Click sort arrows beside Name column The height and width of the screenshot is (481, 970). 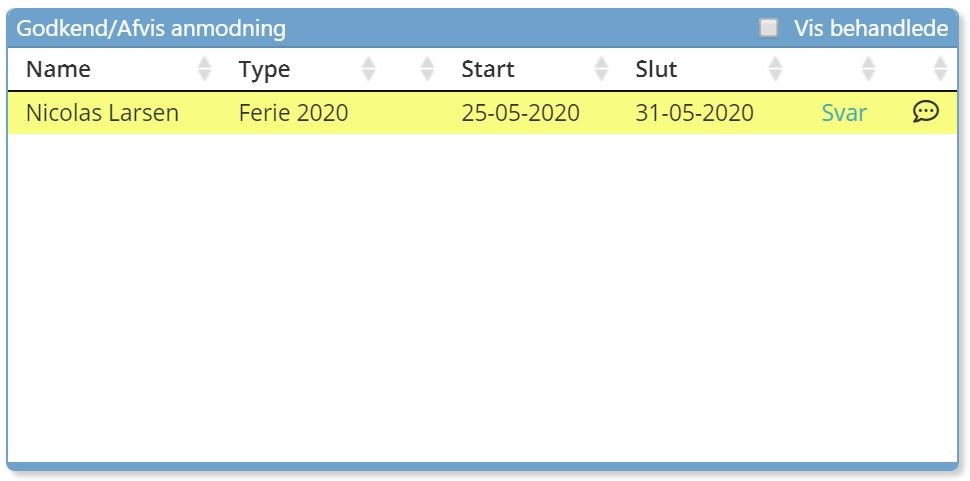[205, 69]
